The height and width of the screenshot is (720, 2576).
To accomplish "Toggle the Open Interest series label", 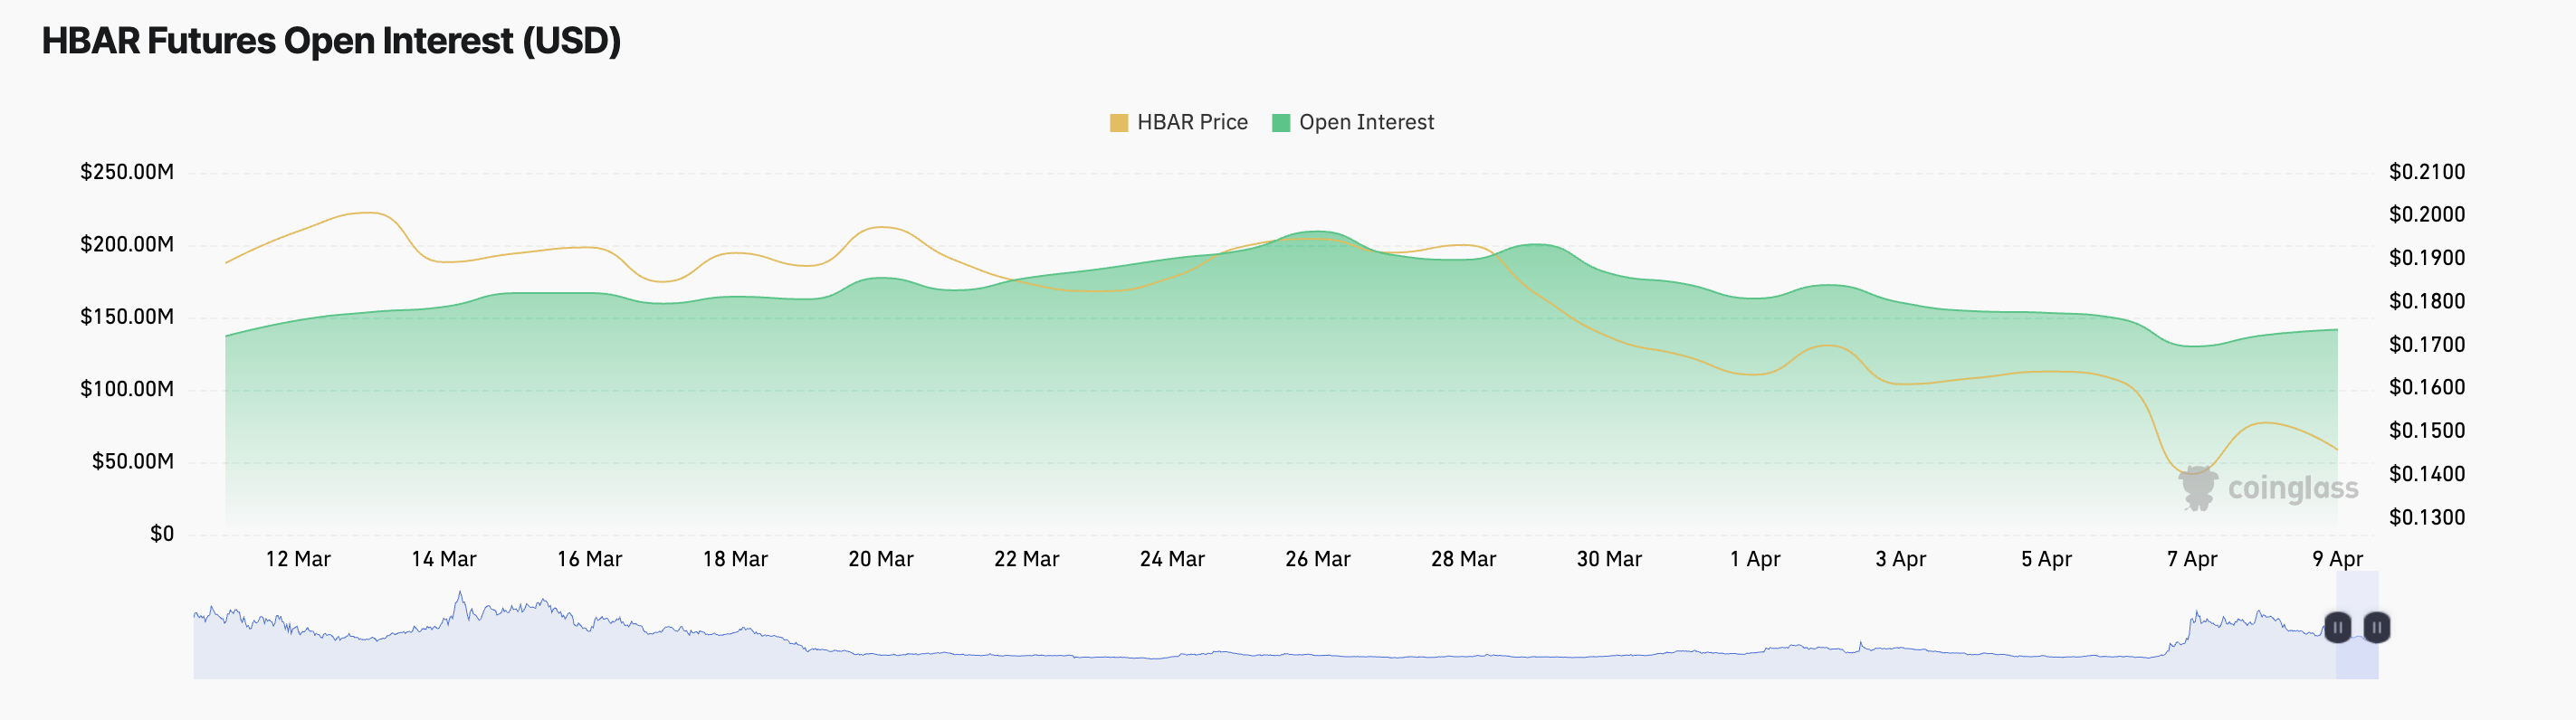I will (x=1366, y=123).
